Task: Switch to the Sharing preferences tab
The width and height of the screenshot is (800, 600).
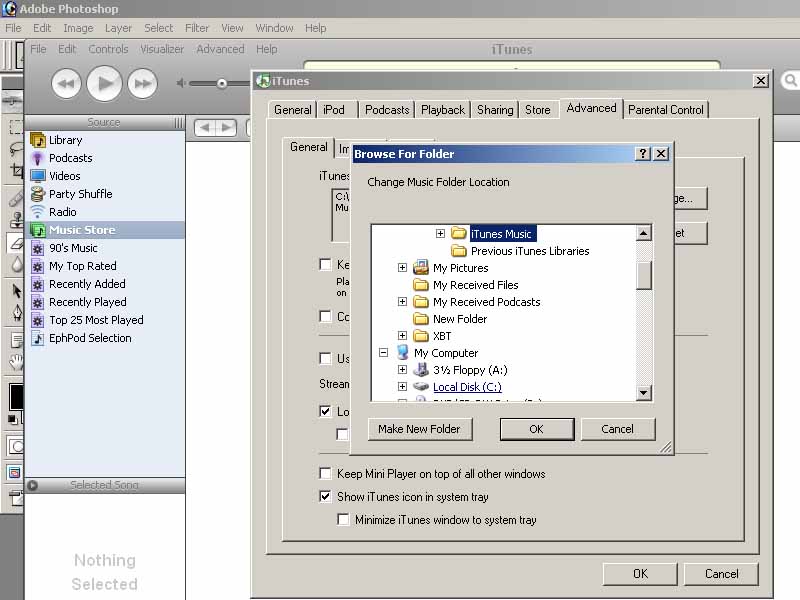Action: [495, 110]
